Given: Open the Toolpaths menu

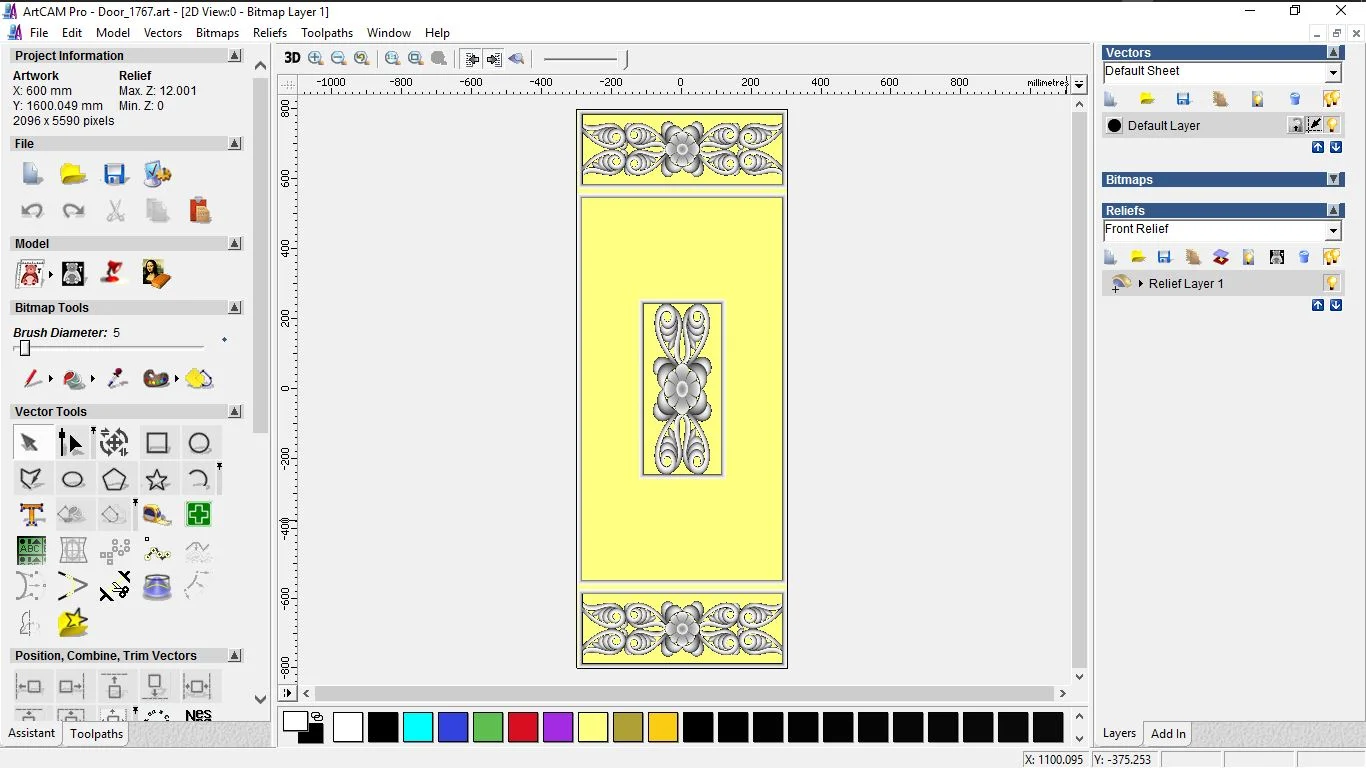Looking at the screenshot, I should coord(327,33).
